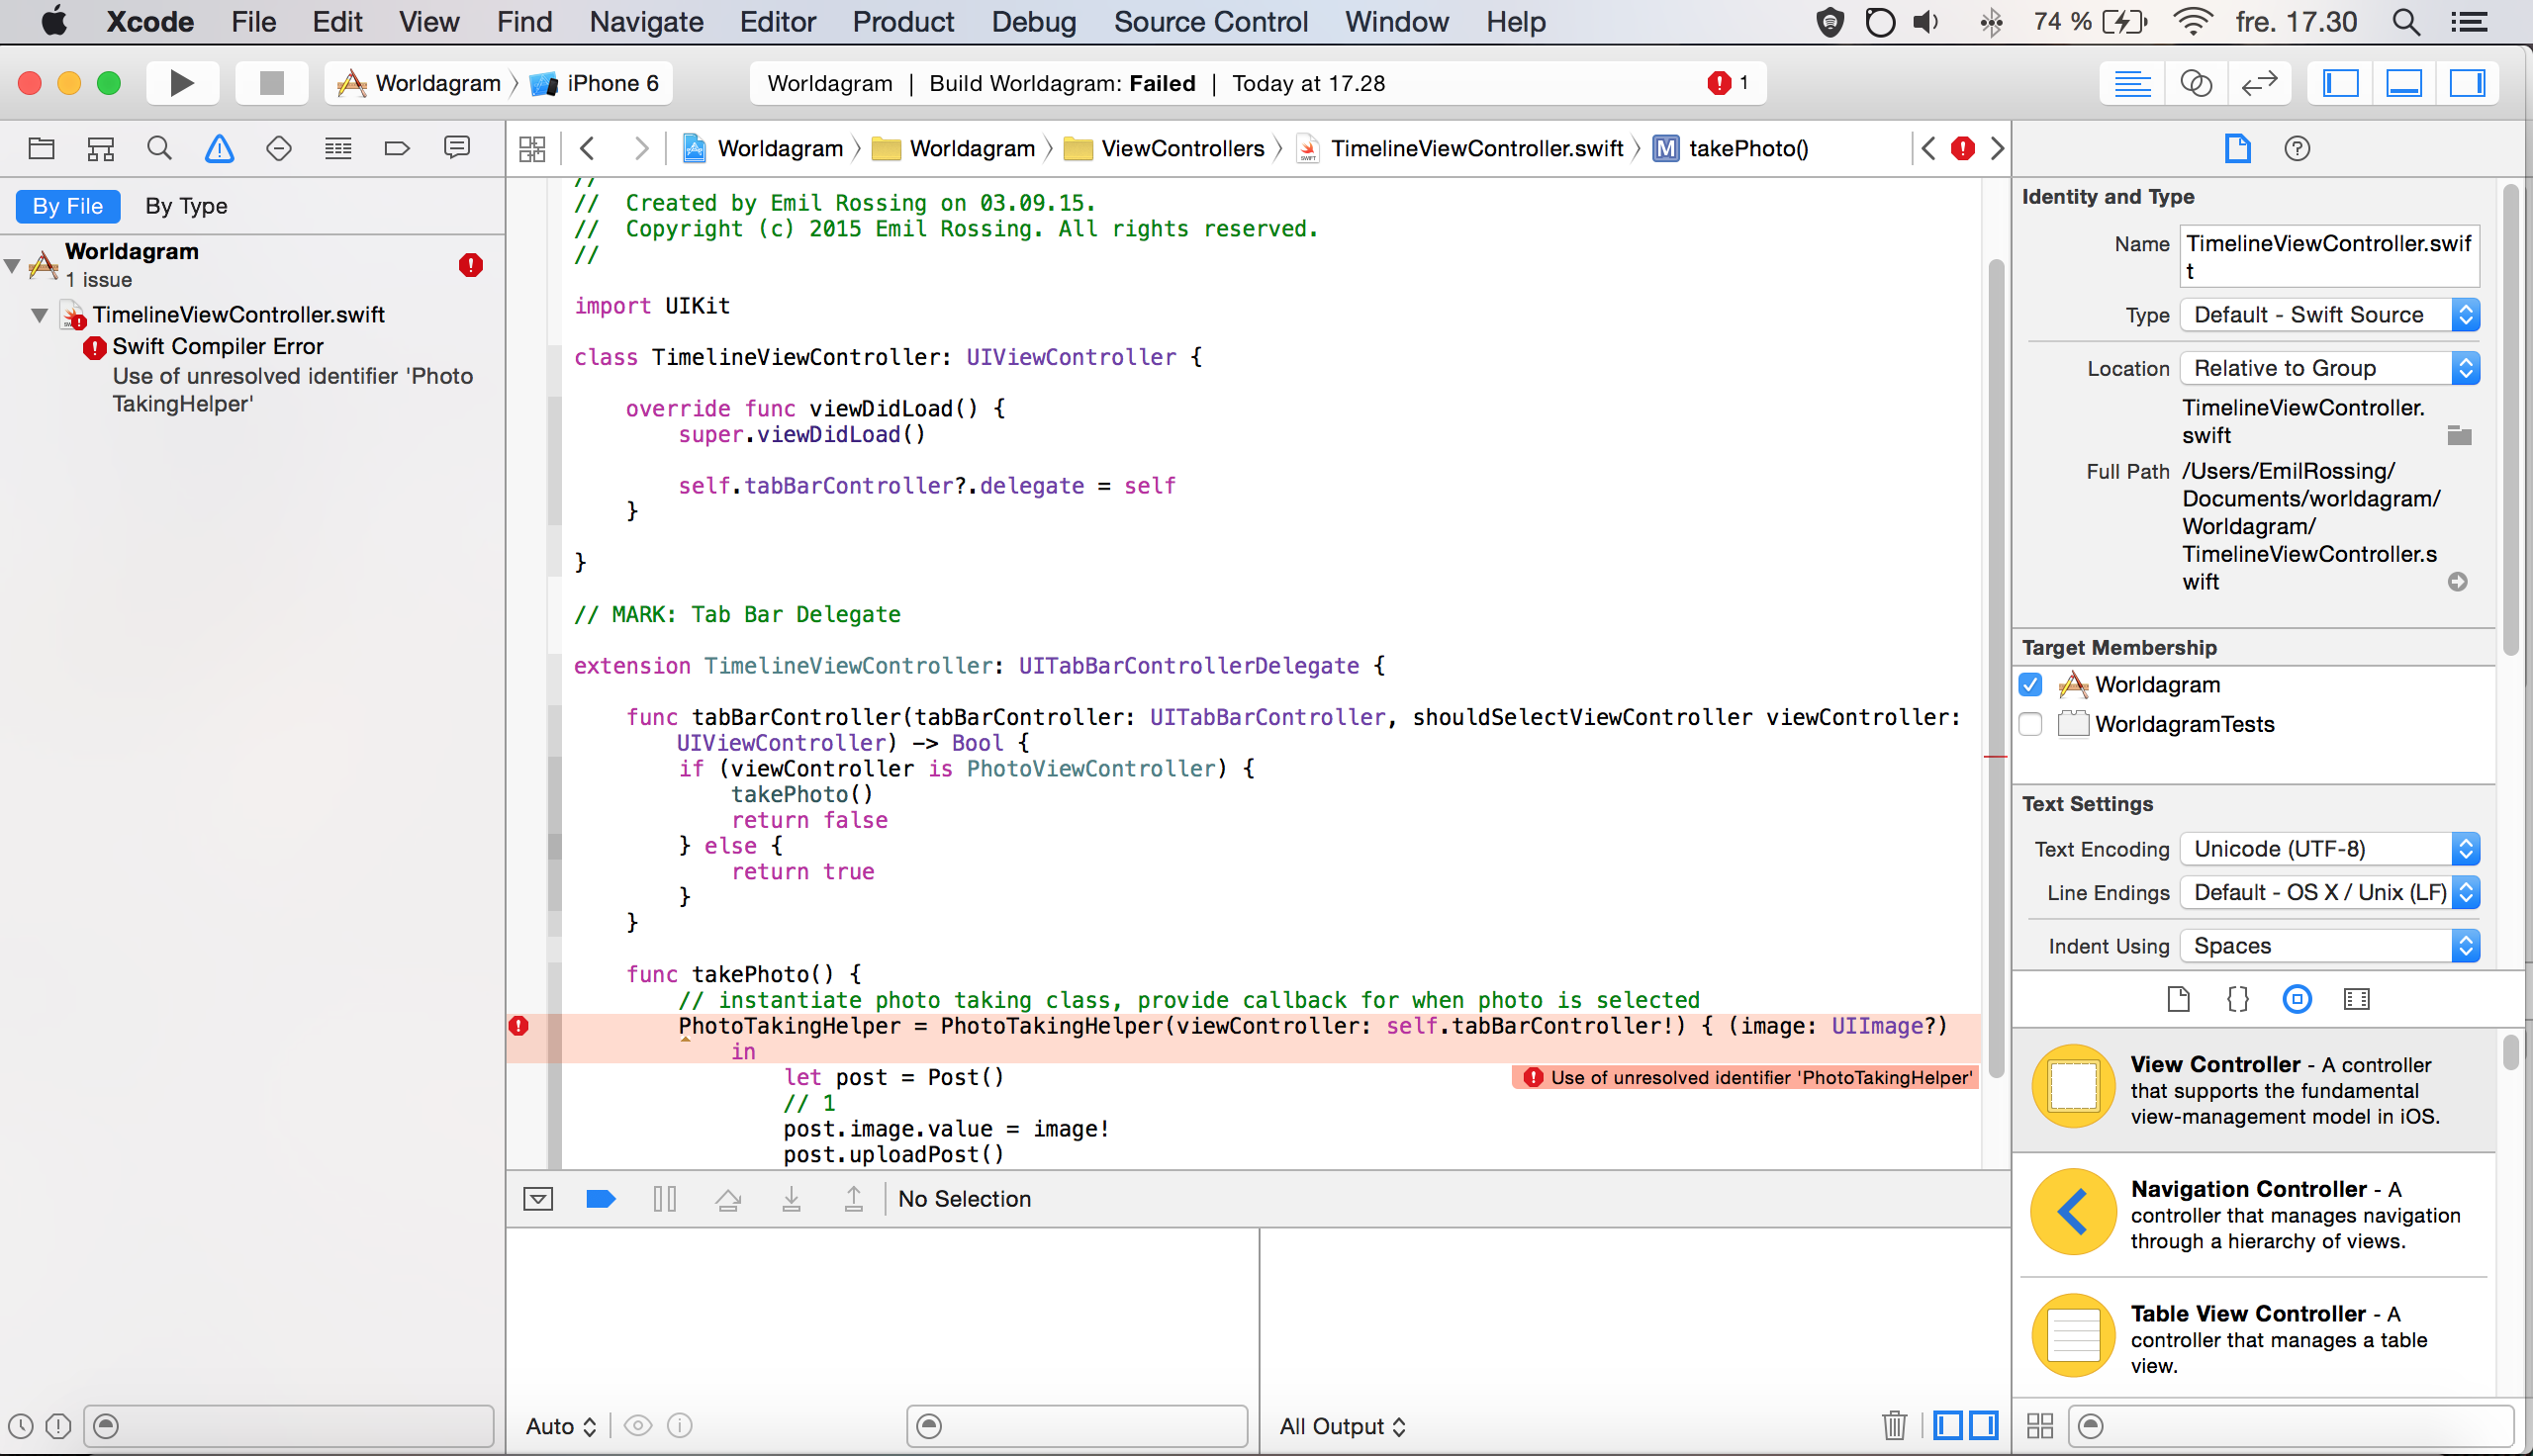Toggle breakpoints activation
2533x1456 pixels.
coord(600,1199)
